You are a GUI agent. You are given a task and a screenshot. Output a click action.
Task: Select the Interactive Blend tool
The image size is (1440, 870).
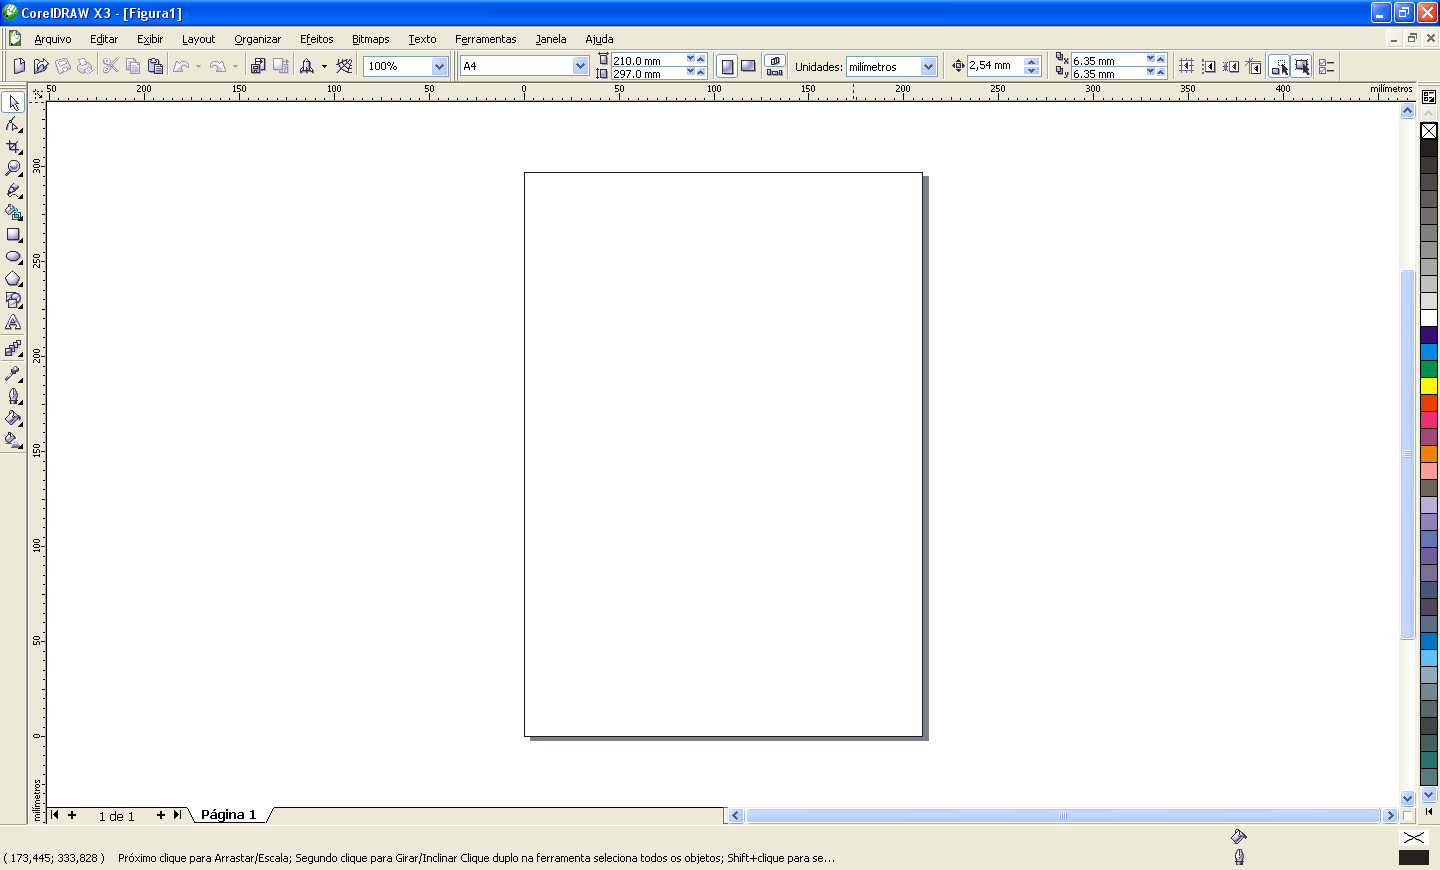[13, 349]
